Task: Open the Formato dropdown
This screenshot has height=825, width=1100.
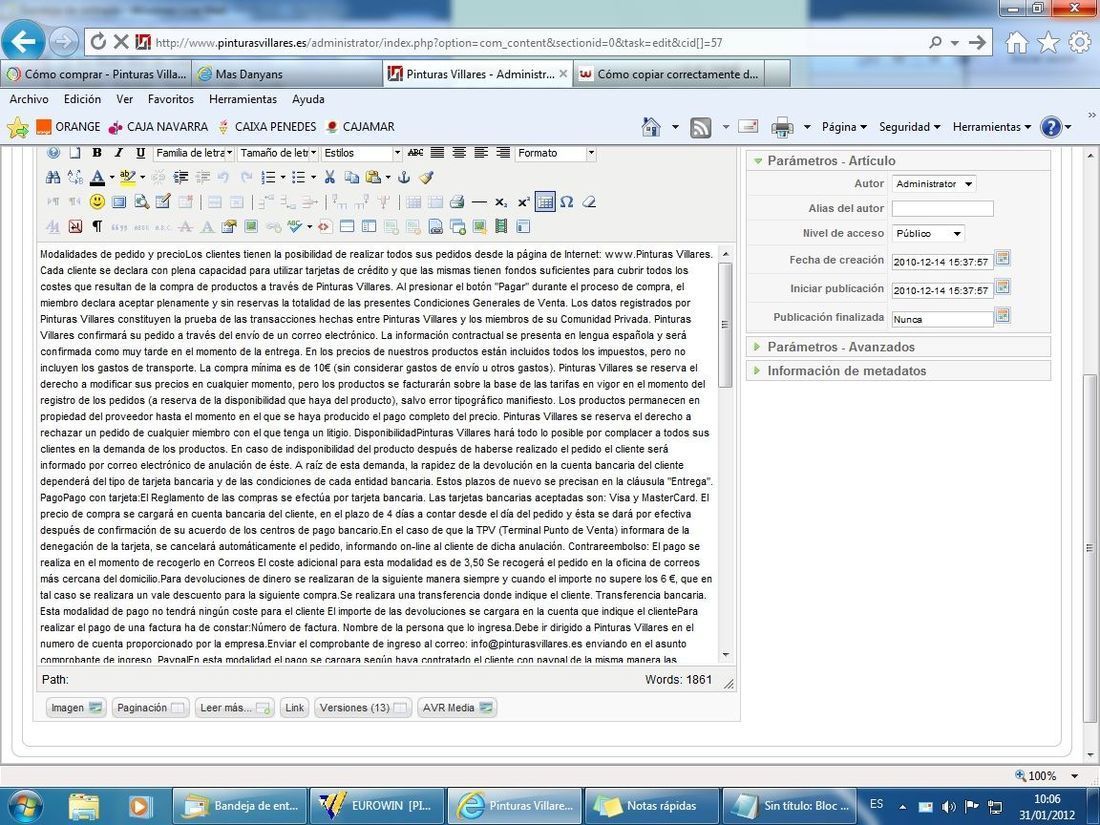Action: tap(556, 153)
